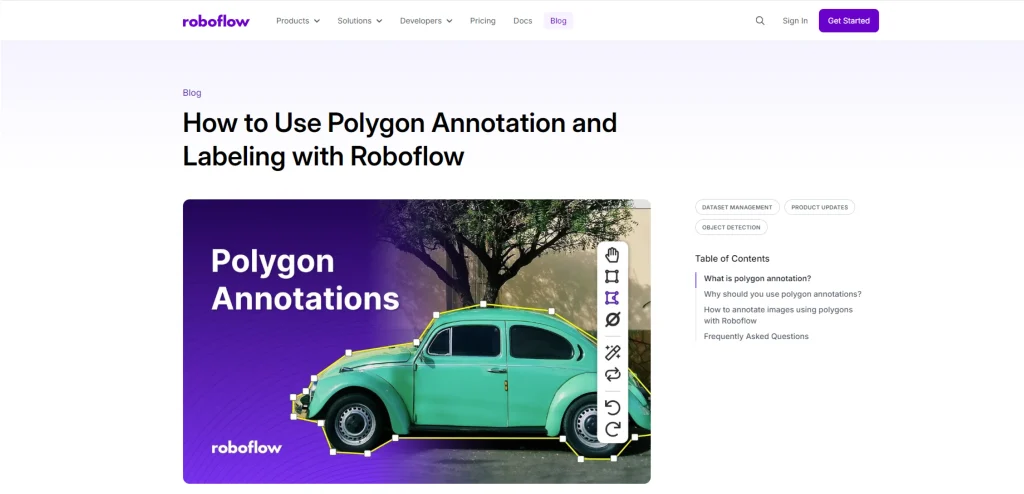Jump to Frequently Asked Questions section
This screenshot has height=494, width=1024.
pos(756,337)
